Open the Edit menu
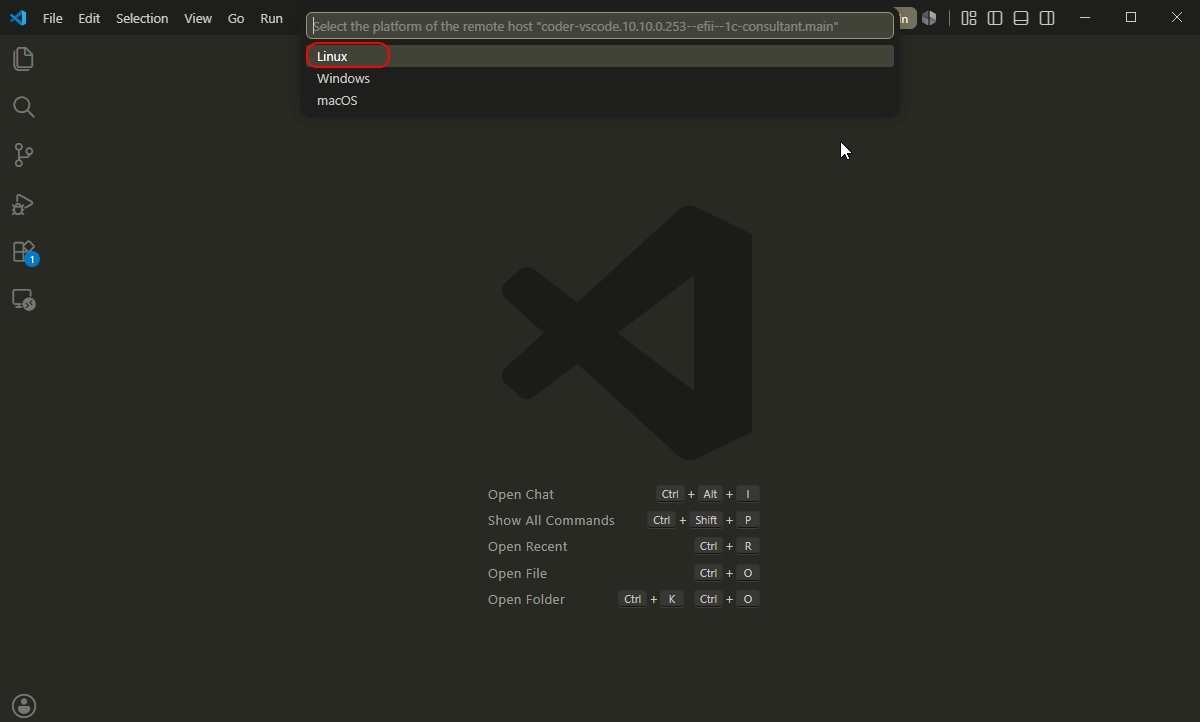The width and height of the screenshot is (1200, 722). (89, 18)
